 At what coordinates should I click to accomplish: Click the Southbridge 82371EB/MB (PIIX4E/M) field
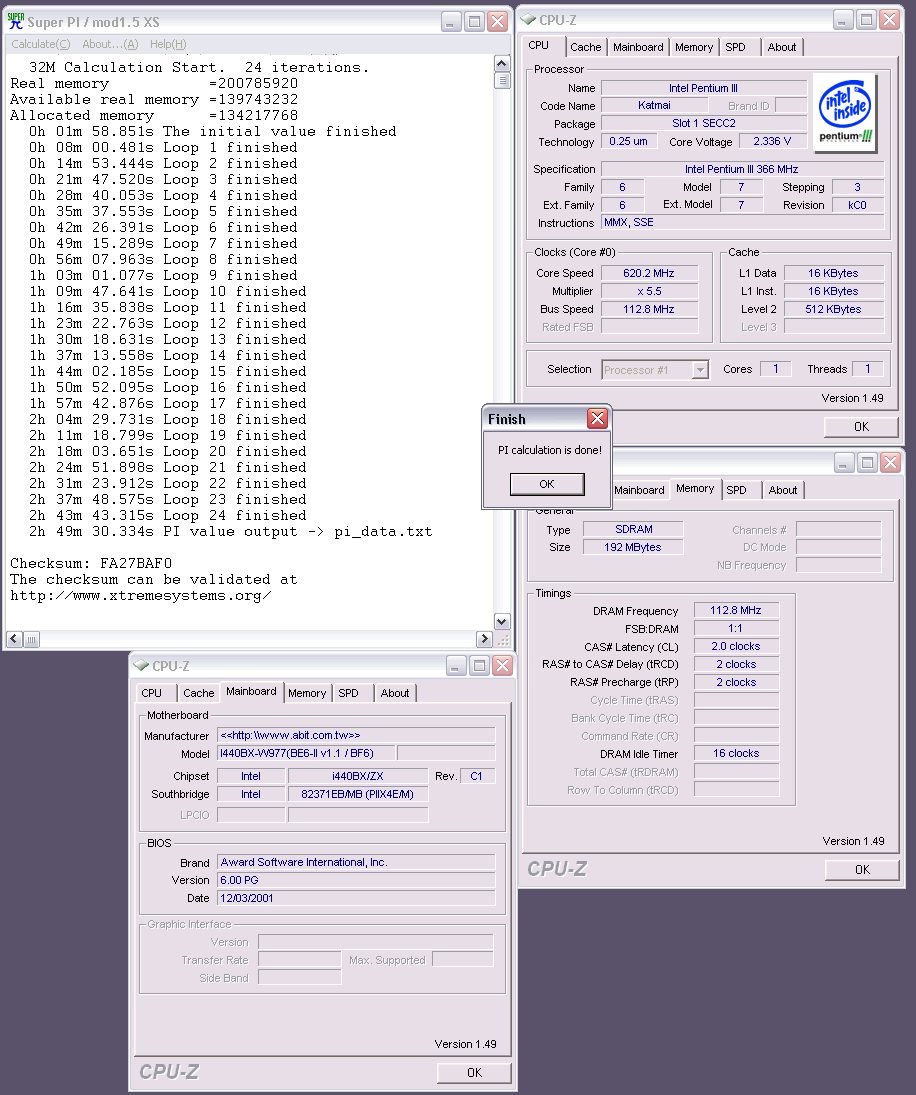[x=357, y=794]
